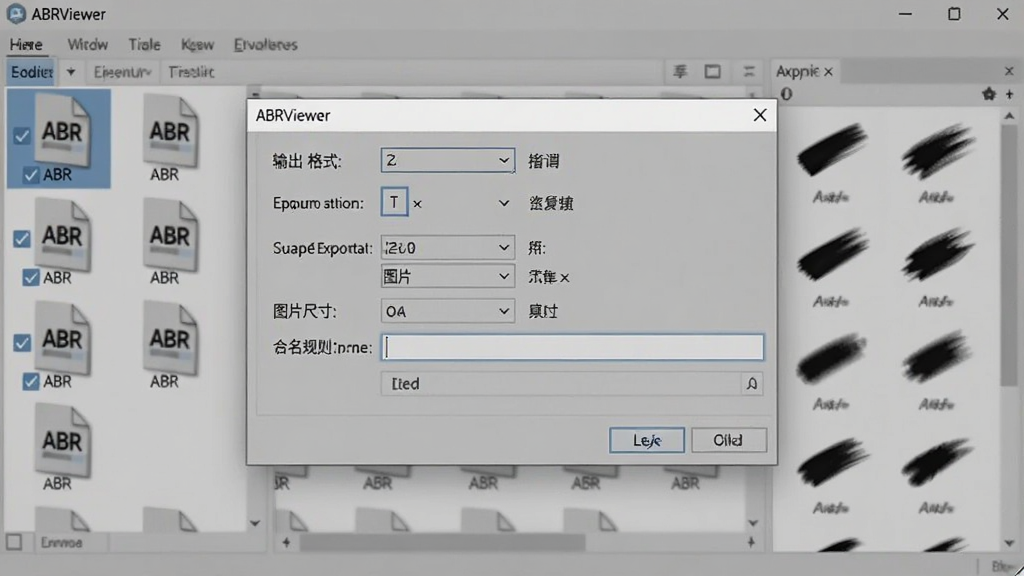Image resolution: width=1024 pixels, height=576 pixels.
Task: Open the output format dropdown showing 2
Action: (x=447, y=160)
